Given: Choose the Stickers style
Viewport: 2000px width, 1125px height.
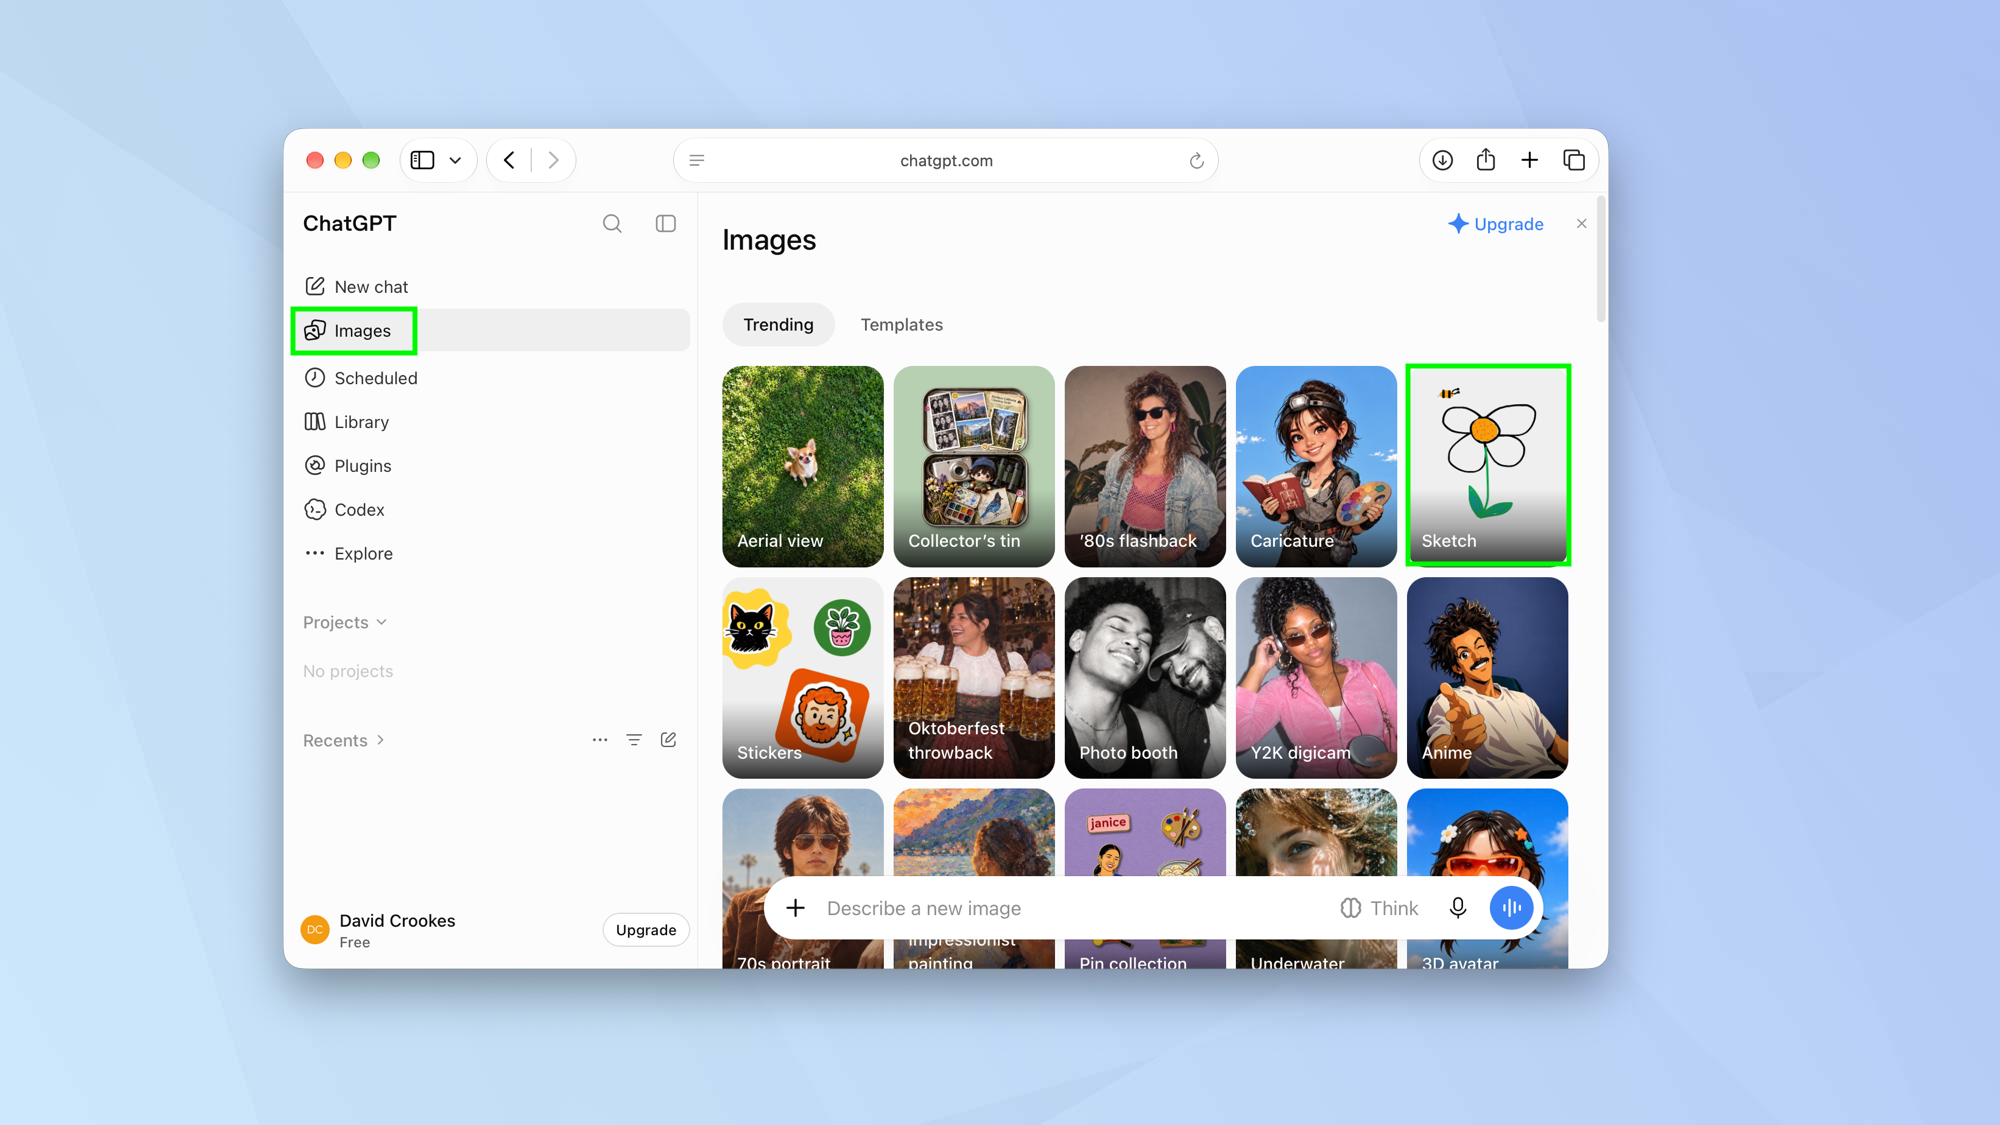Looking at the screenshot, I should [803, 678].
